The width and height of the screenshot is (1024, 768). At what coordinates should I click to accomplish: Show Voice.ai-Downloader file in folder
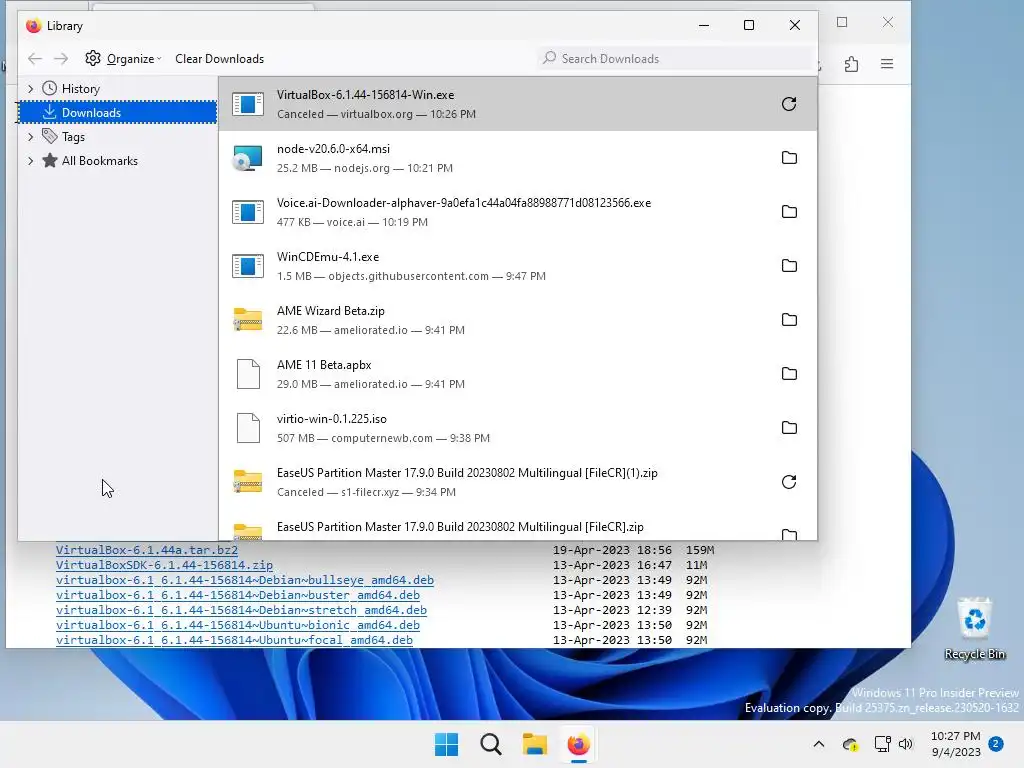point(789,212)
